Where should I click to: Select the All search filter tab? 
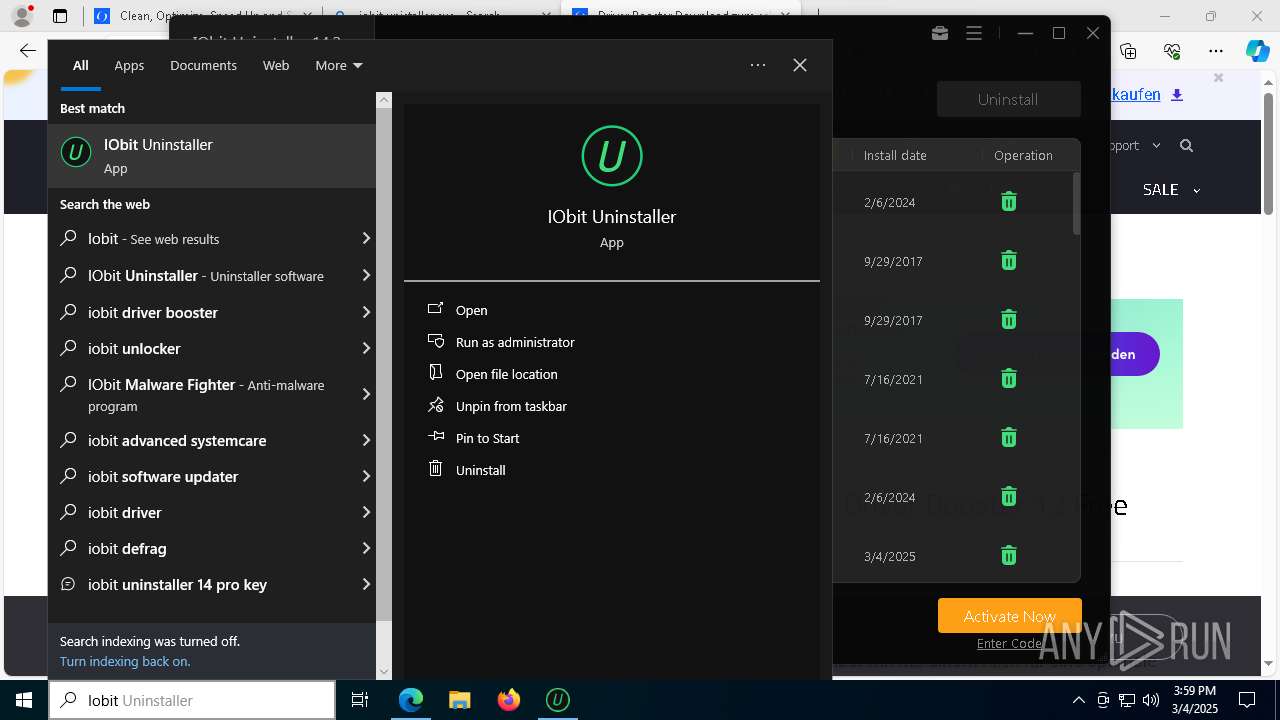(x=80, y=65)
